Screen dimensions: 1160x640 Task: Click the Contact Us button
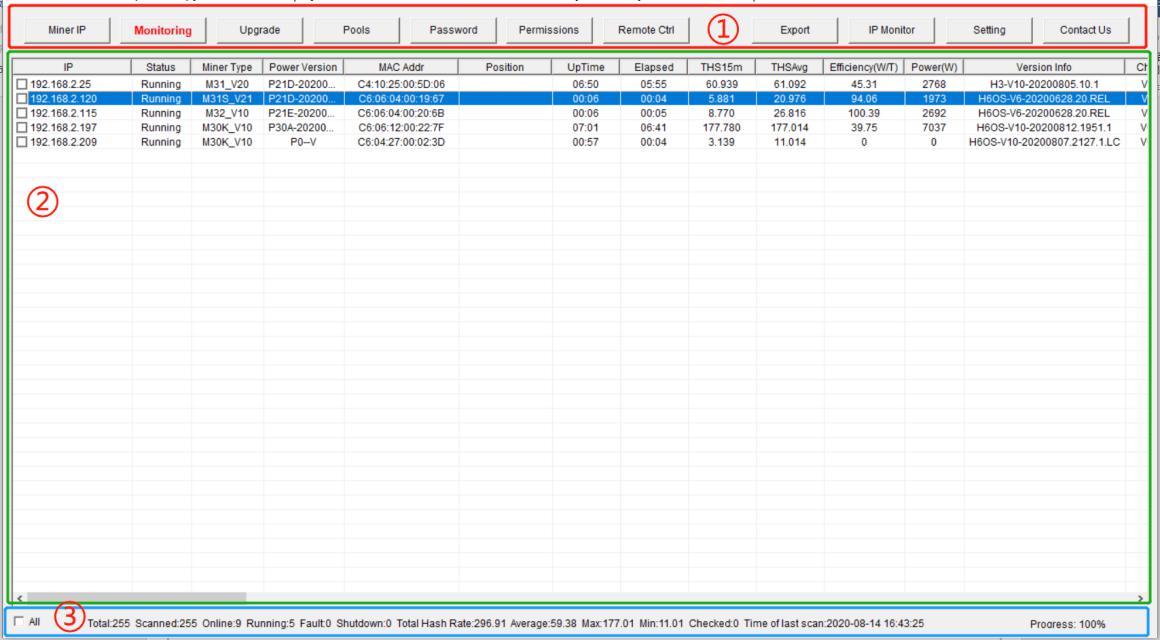(x=1084, y=30)
